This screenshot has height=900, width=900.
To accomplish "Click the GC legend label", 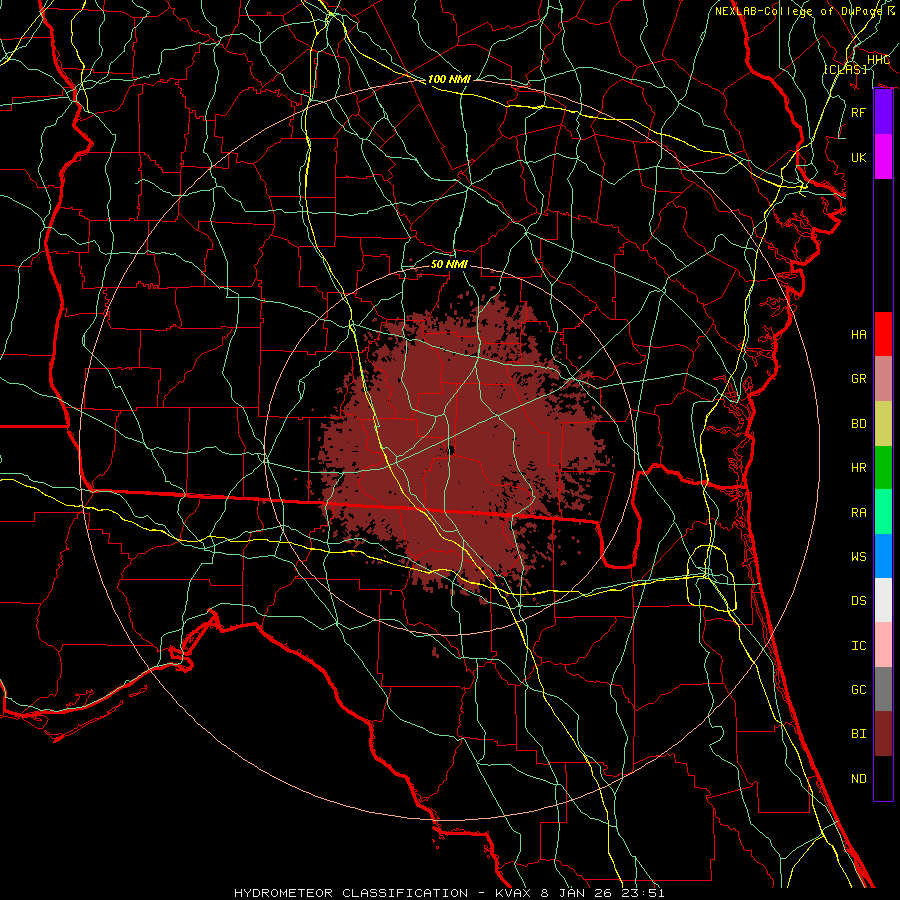I will pyautogui.click(x=859, y=690).
